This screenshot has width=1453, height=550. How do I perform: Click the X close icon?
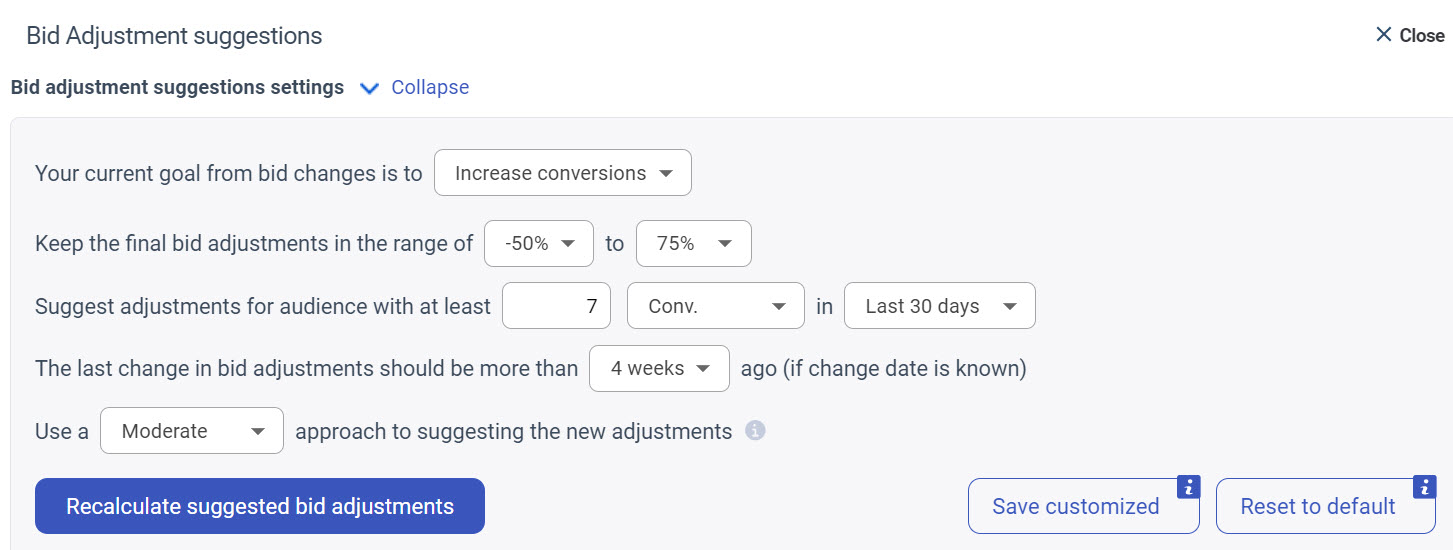tap(1384, 35)
